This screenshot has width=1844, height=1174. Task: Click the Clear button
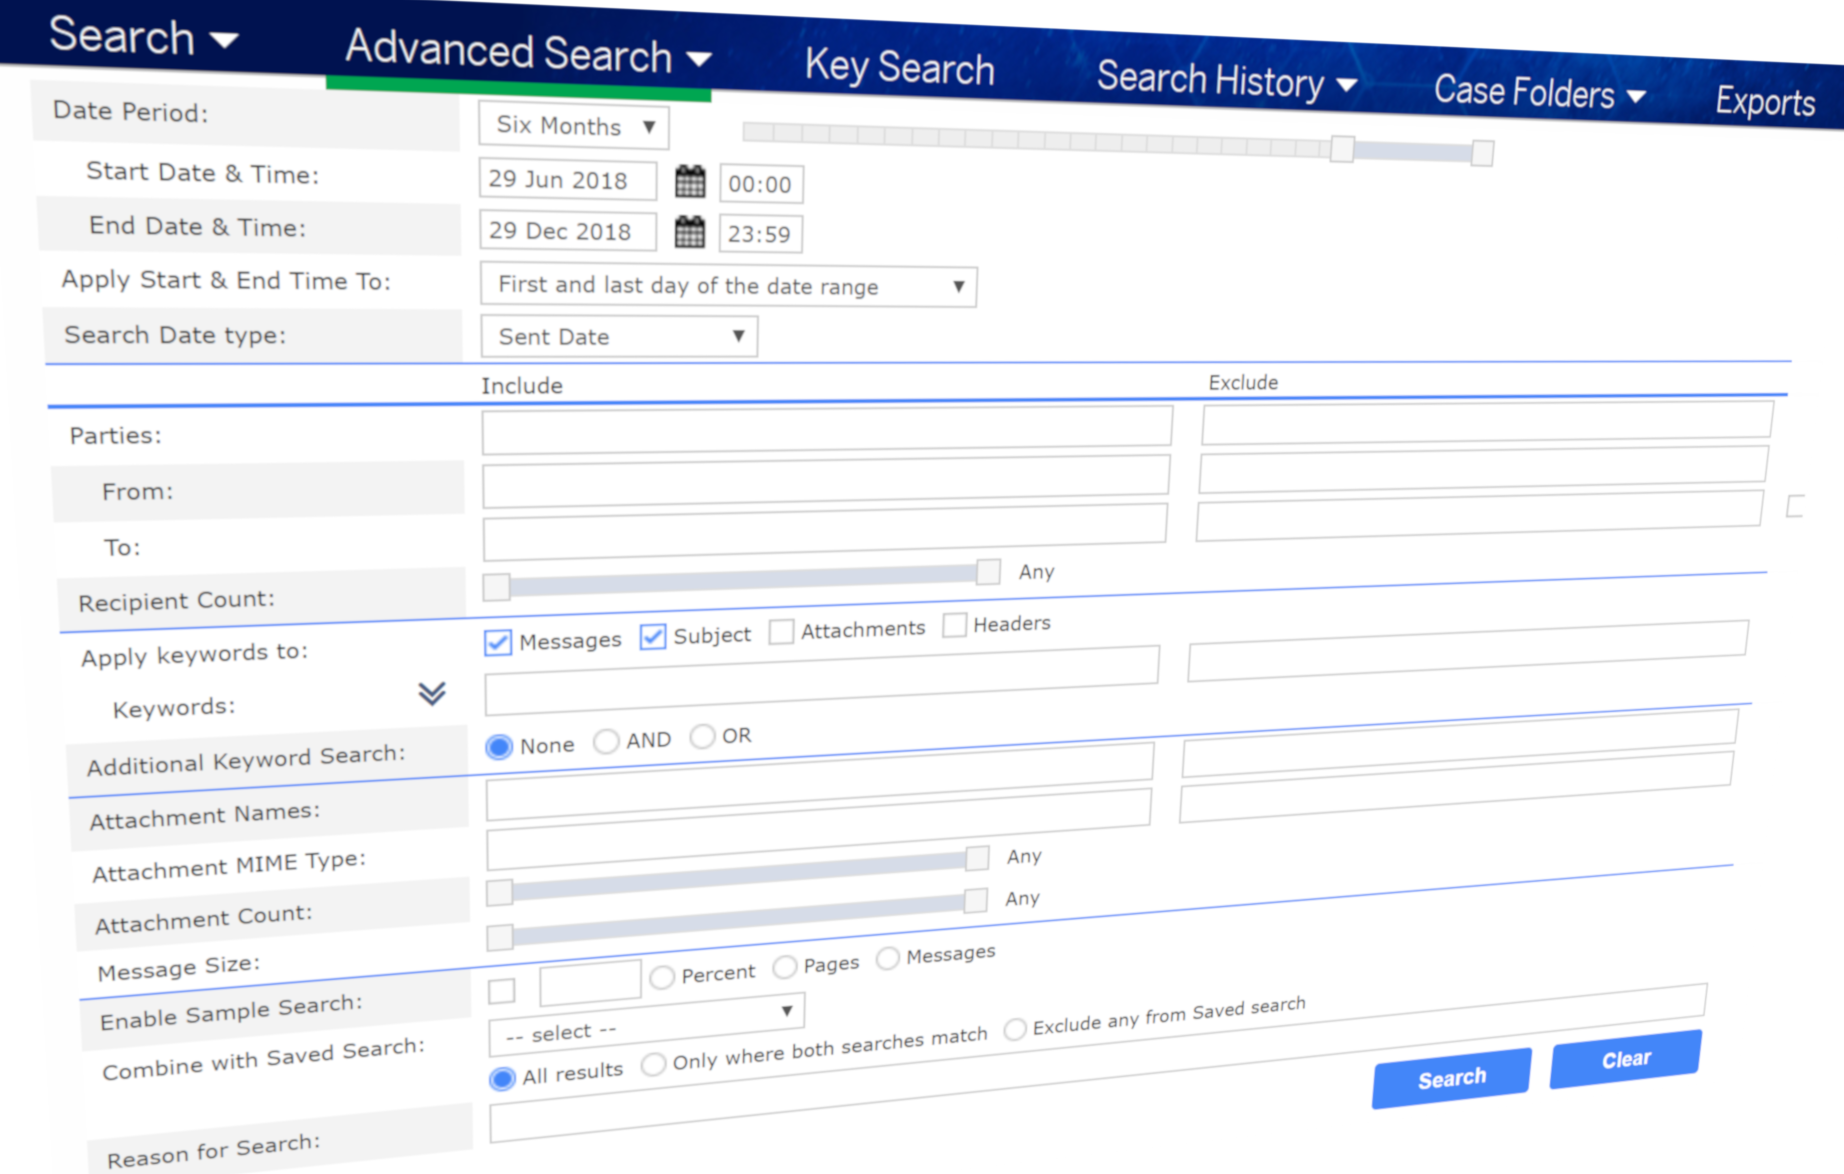click(x=1626, y=1059)
